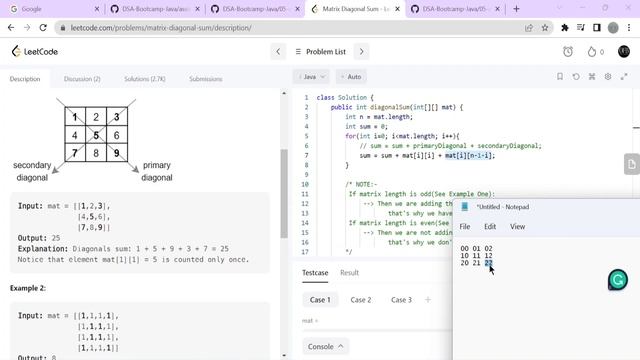The width and height of the screenshot is (640, 360).
Task: Switch to the Result tab
Action: (x=349, y=273)
